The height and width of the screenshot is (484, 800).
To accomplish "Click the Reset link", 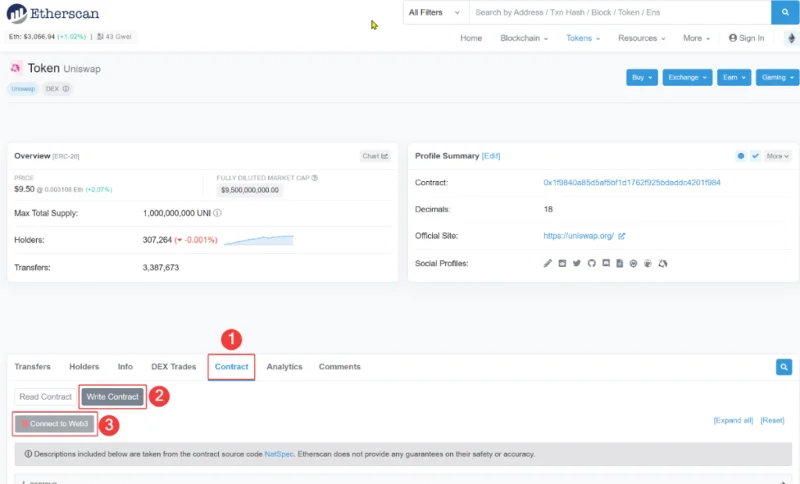I will pos(772,421).
